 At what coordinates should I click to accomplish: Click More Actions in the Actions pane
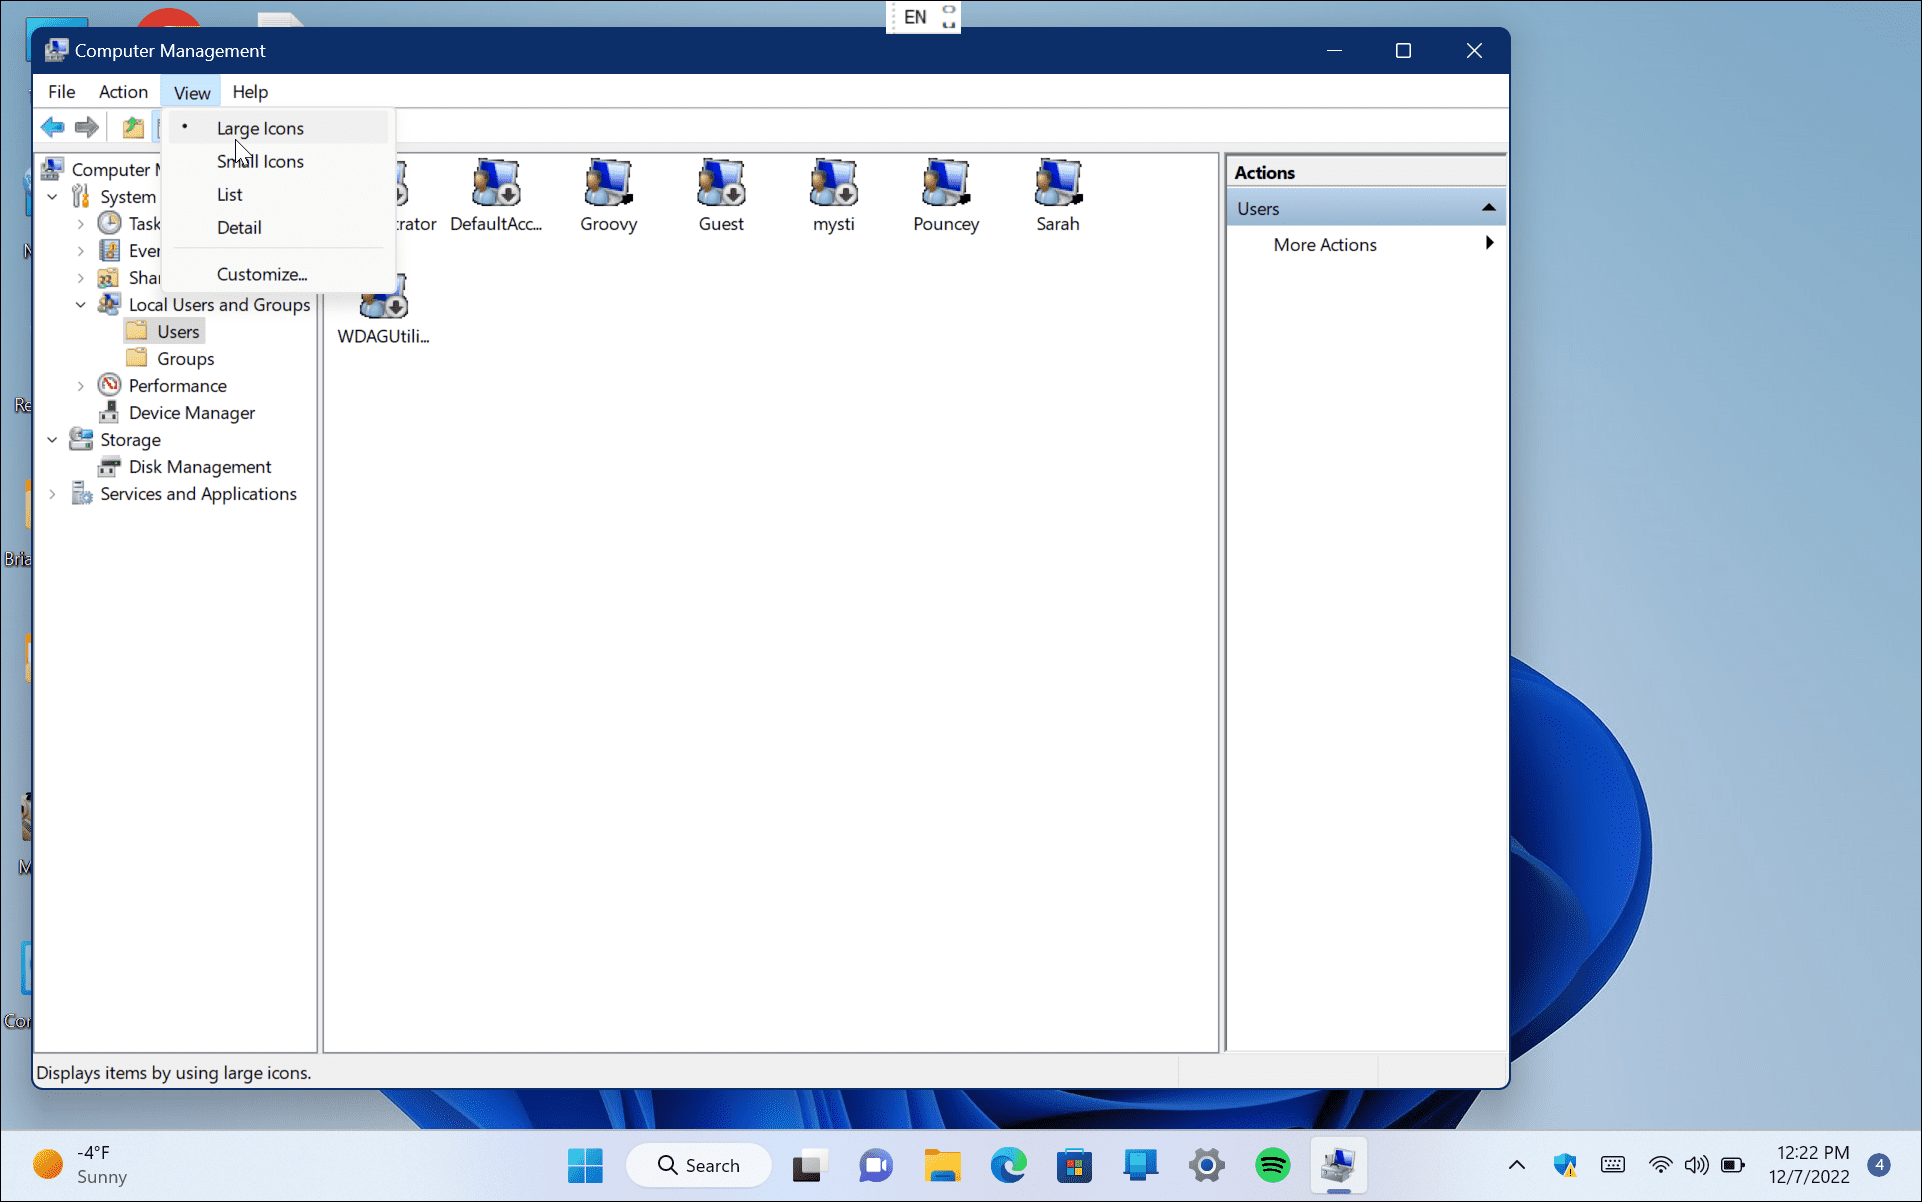point(1324,244)
